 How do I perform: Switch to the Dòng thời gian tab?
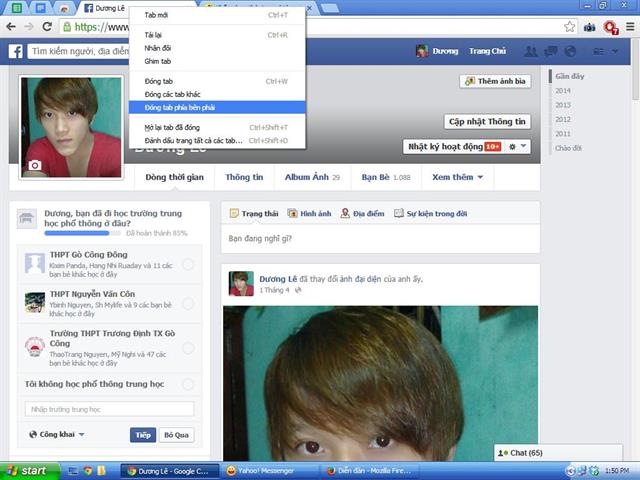[174, 177]
